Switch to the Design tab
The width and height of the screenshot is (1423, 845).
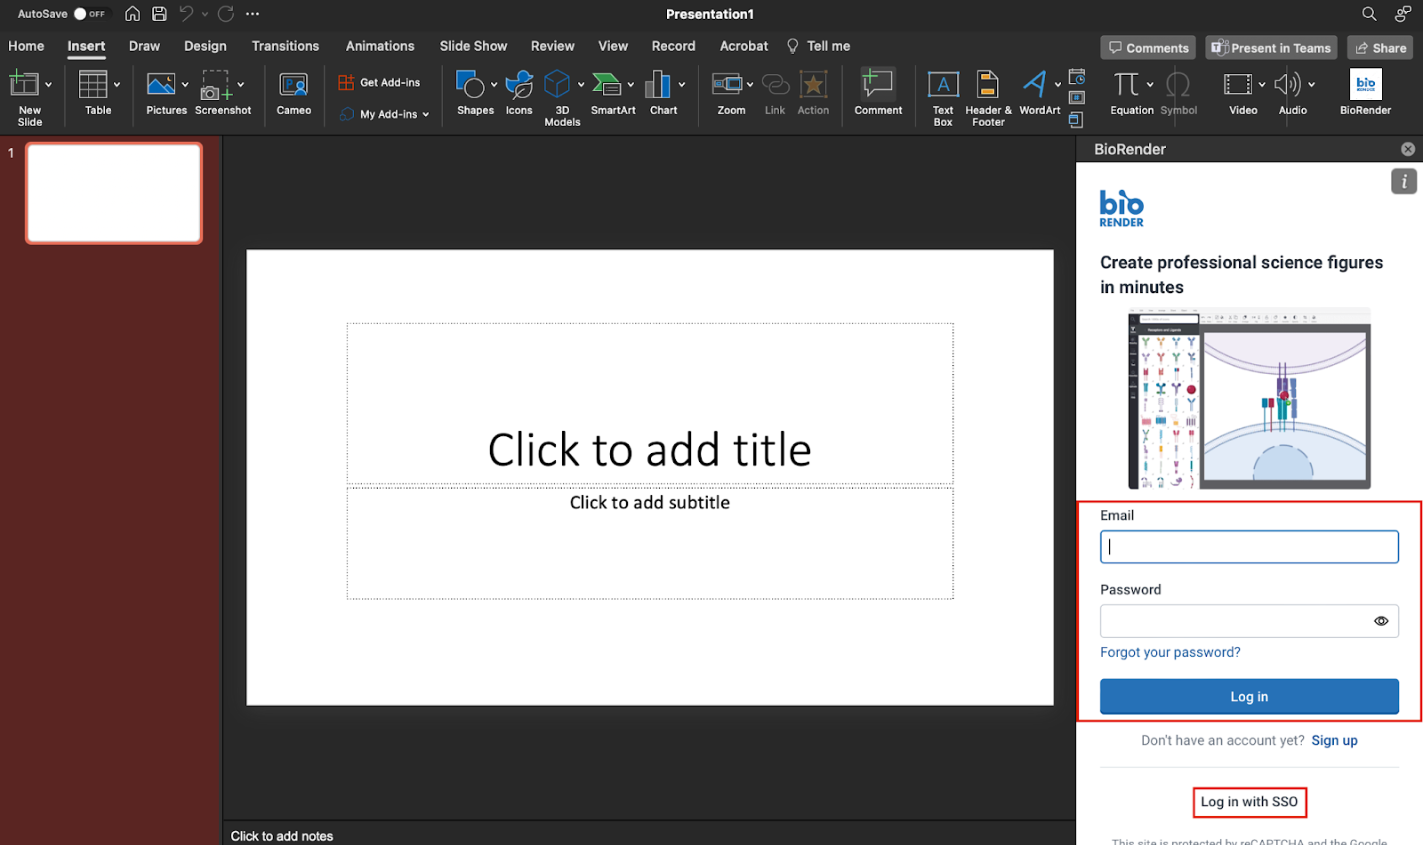(x=205, y=46)
